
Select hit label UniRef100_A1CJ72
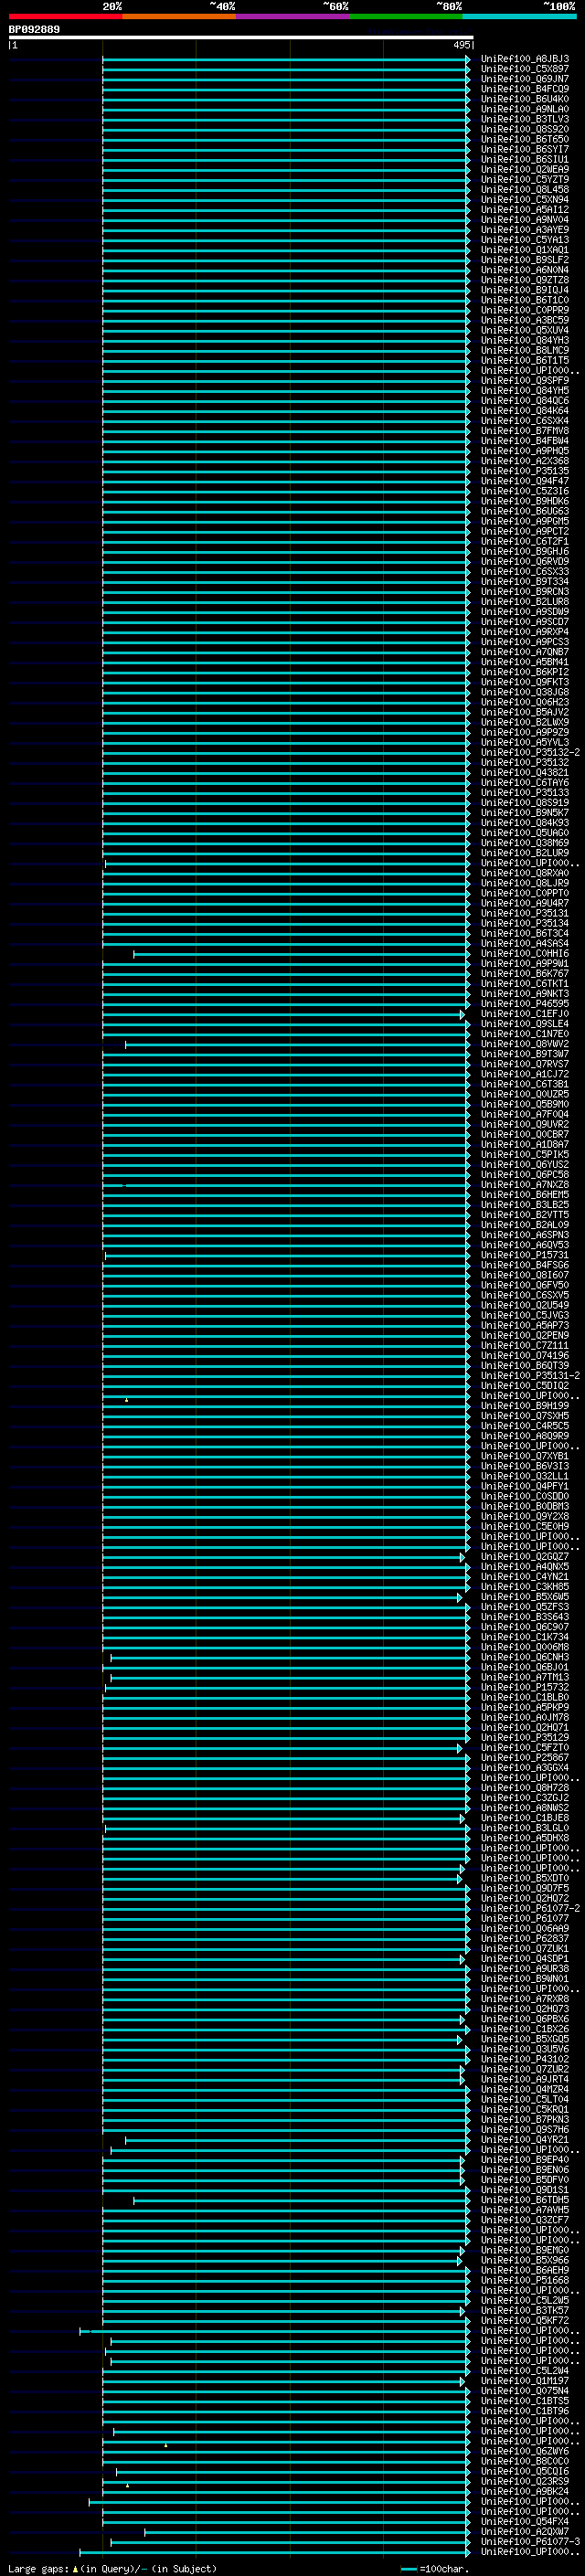pyautogui.click(x=525, y=1074)
